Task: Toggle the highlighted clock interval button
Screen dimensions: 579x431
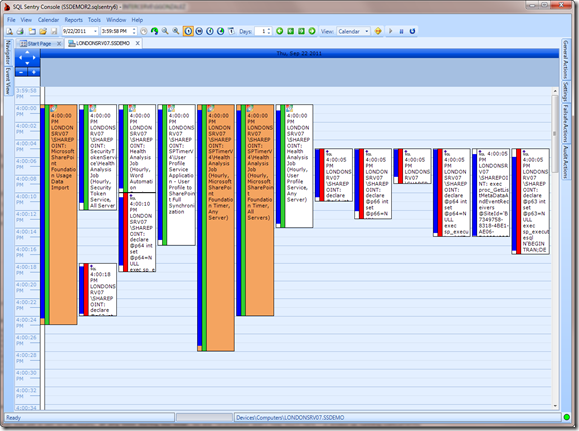Action: pyautogui.click(x=188, y=31)
